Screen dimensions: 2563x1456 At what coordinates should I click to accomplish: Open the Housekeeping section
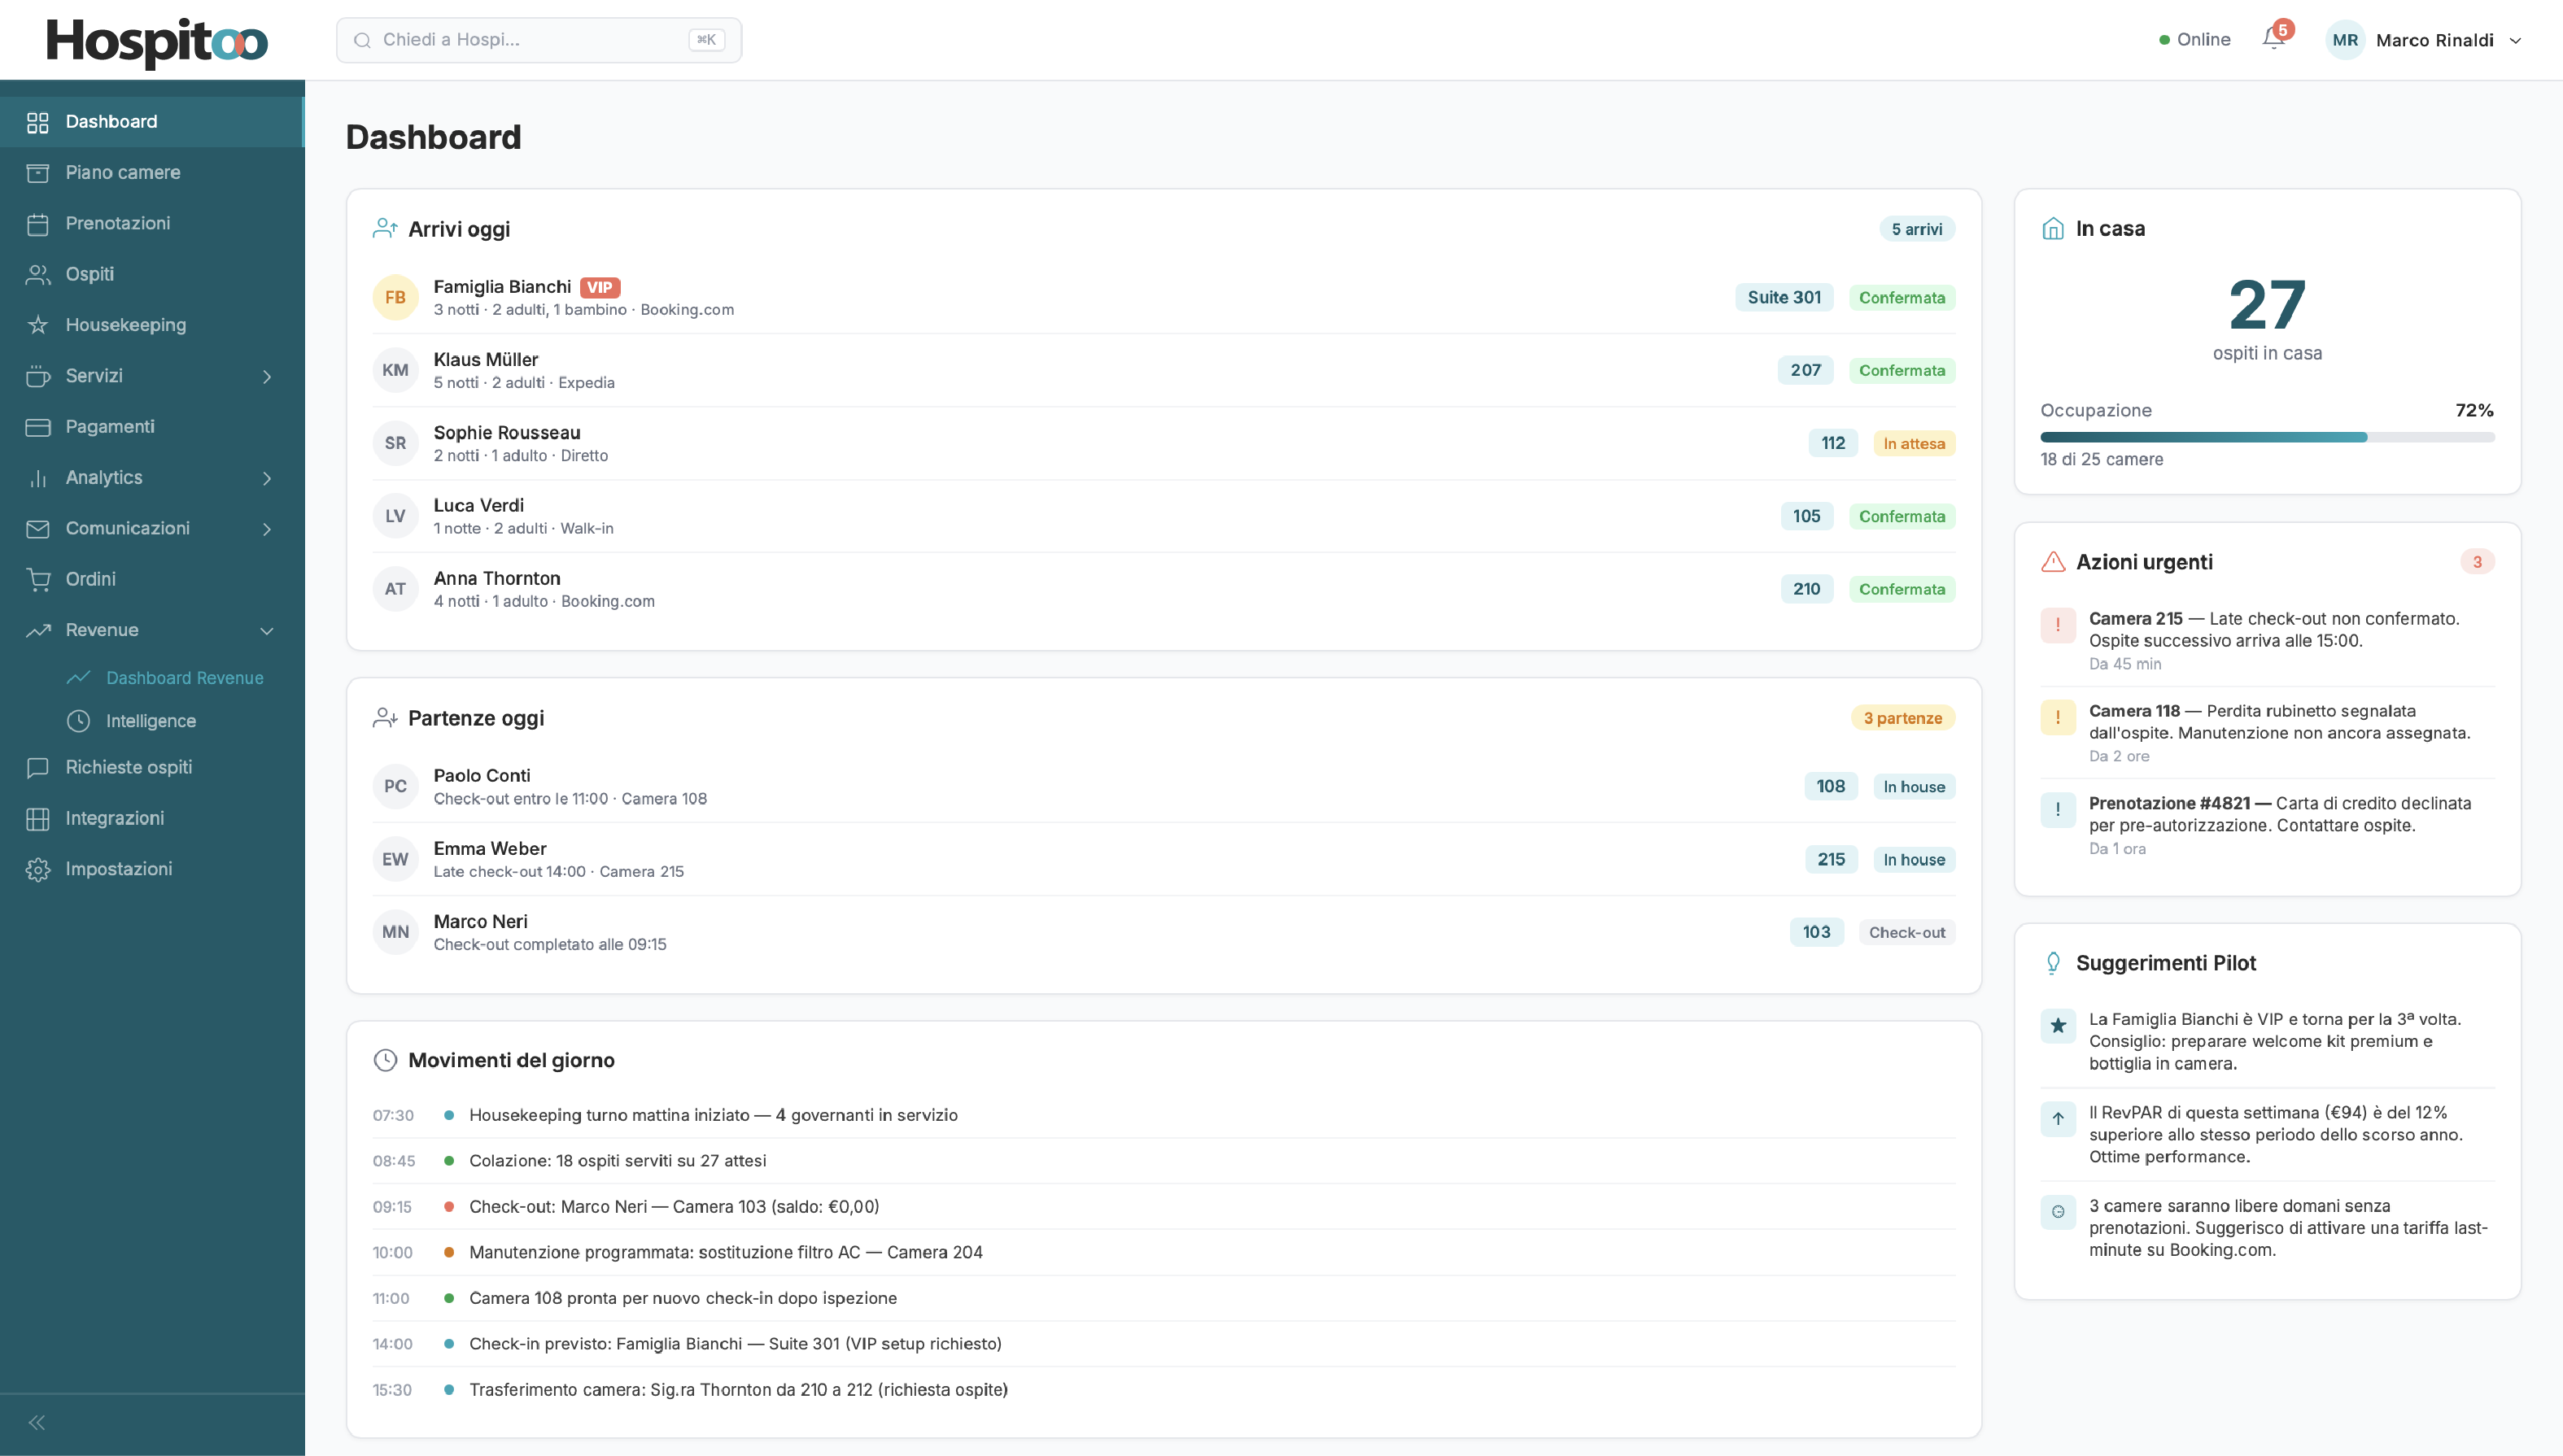pyautogui.click(x=126, y=325)
